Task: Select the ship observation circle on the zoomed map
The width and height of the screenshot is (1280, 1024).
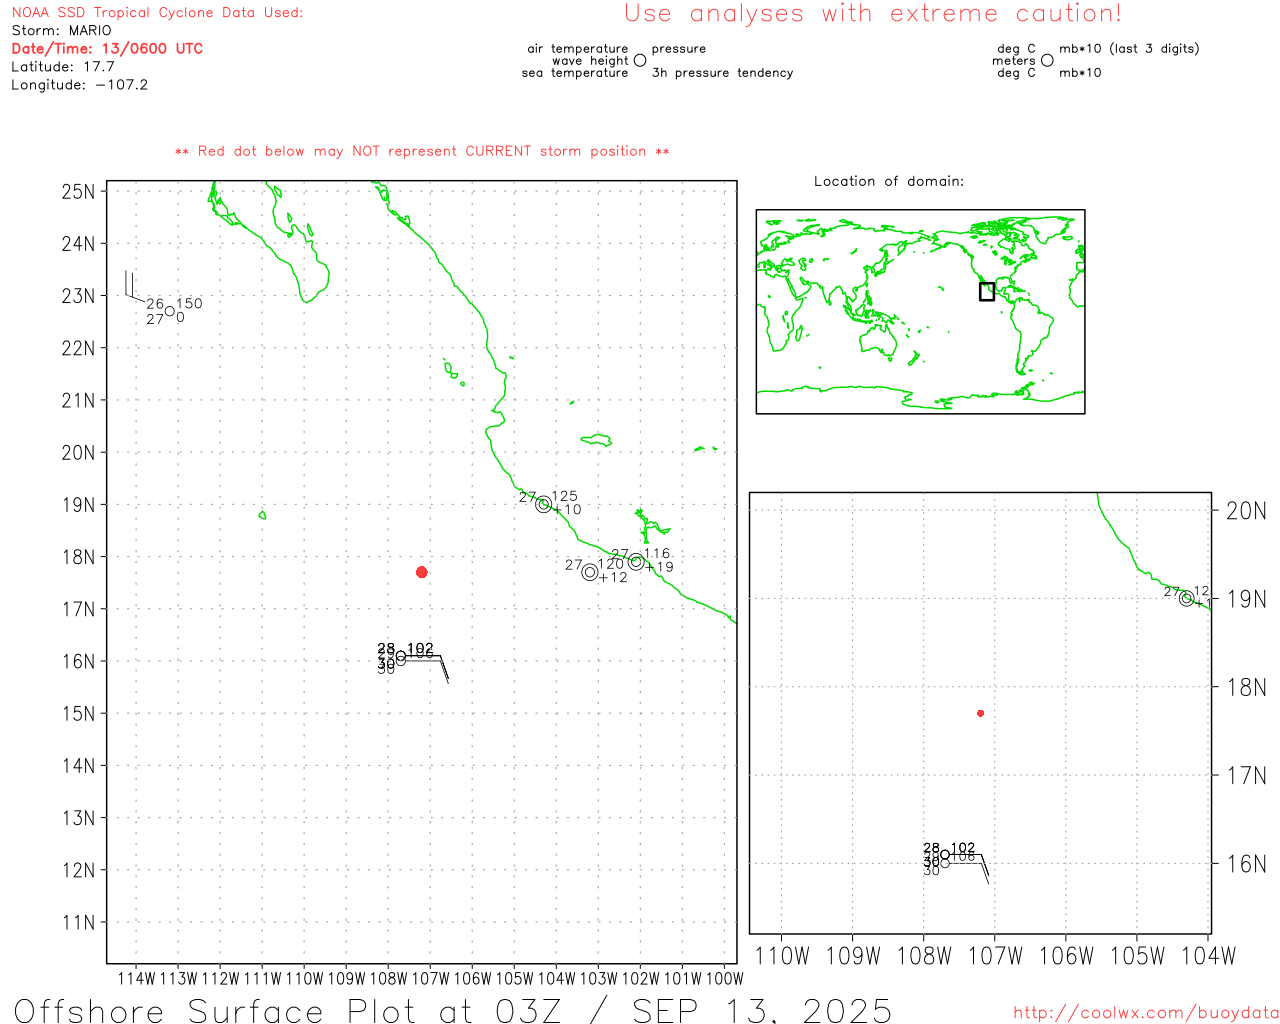Action: 945,855
